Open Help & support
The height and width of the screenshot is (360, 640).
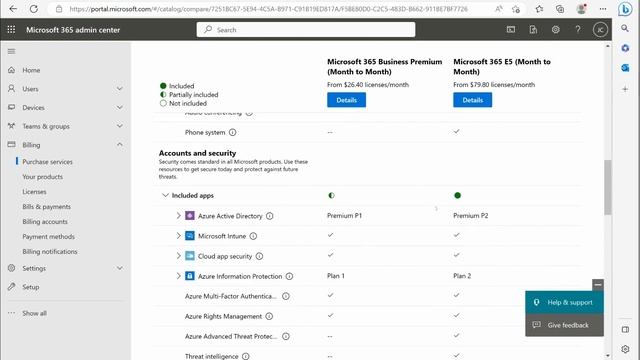pyautogui.click(x=564, y=302)
